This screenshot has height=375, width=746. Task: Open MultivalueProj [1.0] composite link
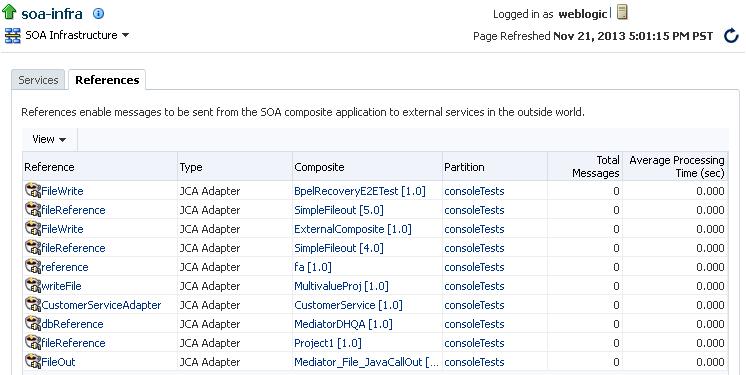pos(341,286)
